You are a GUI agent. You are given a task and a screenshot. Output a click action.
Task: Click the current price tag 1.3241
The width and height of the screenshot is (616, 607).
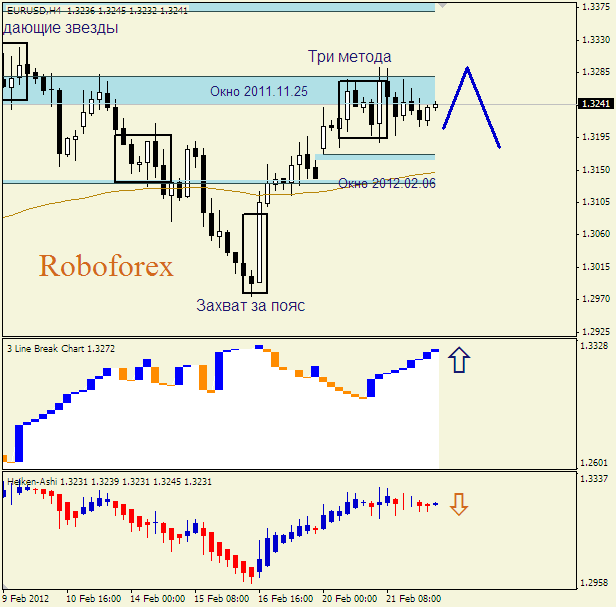pyautogui.click(x=596, y=103)
